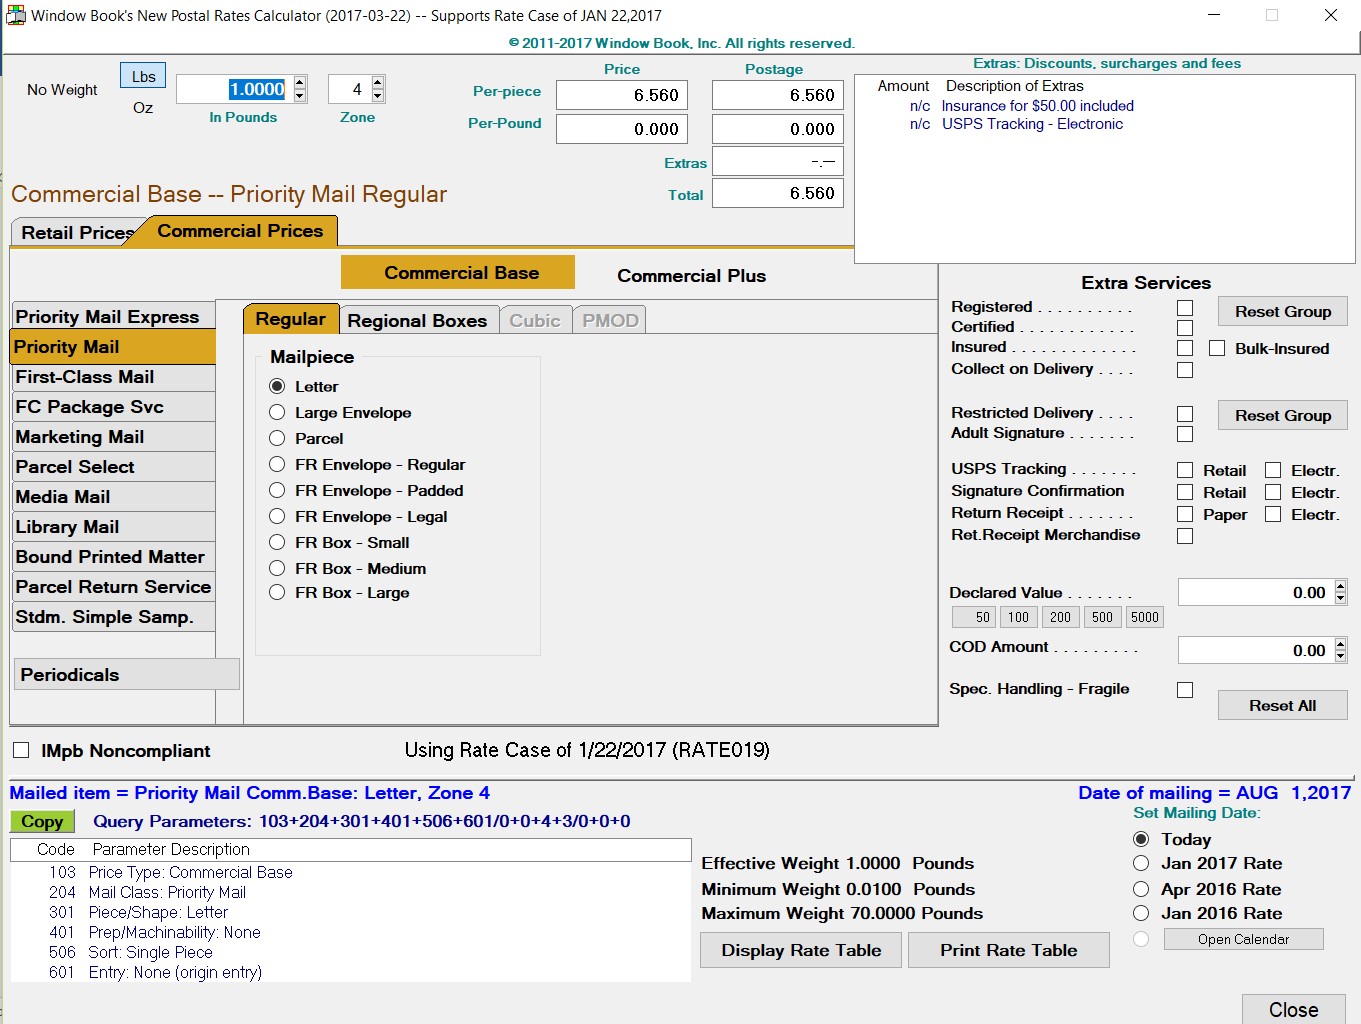The width and height of the screenshot is (1361, 1024).
Task: Decrease the Zone value with down arrow
Action: 378,96
